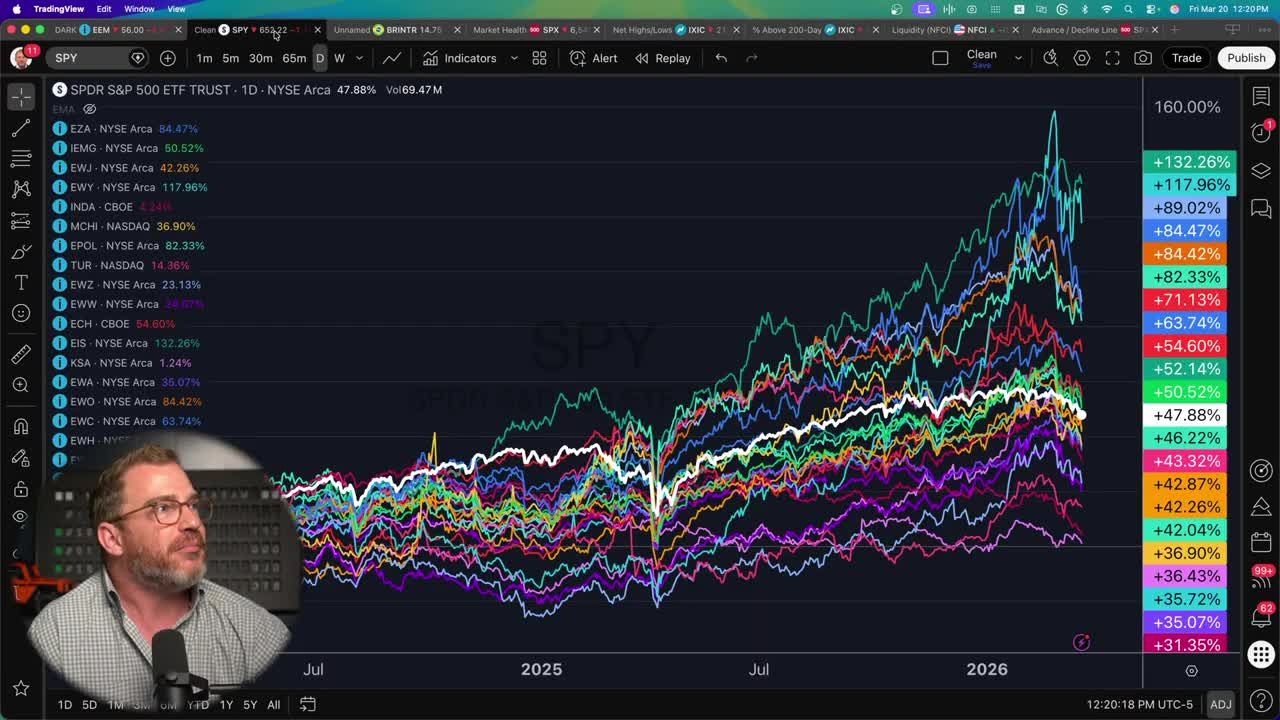The height and width of the screenshot is (720, 1280).
Task: Open the alerts clock panel
Action: click(1261, 133)
